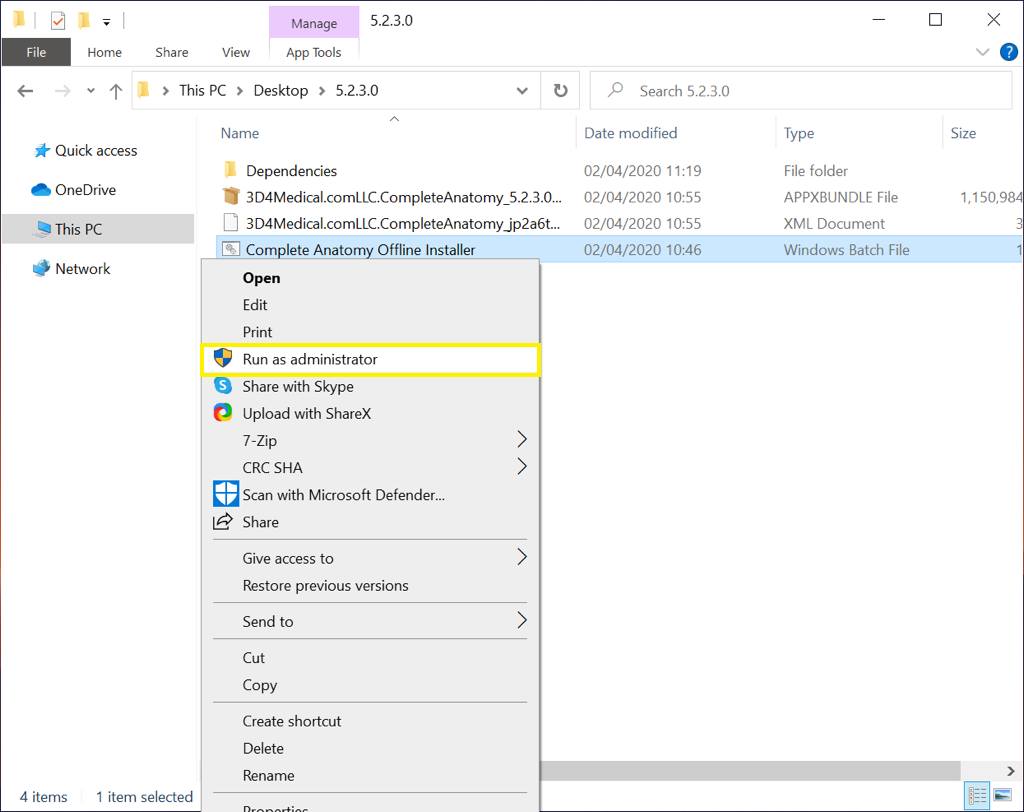The image size is (1024, 812).
Task: Switch to the View ribbon tab
Action: [236, 52]
